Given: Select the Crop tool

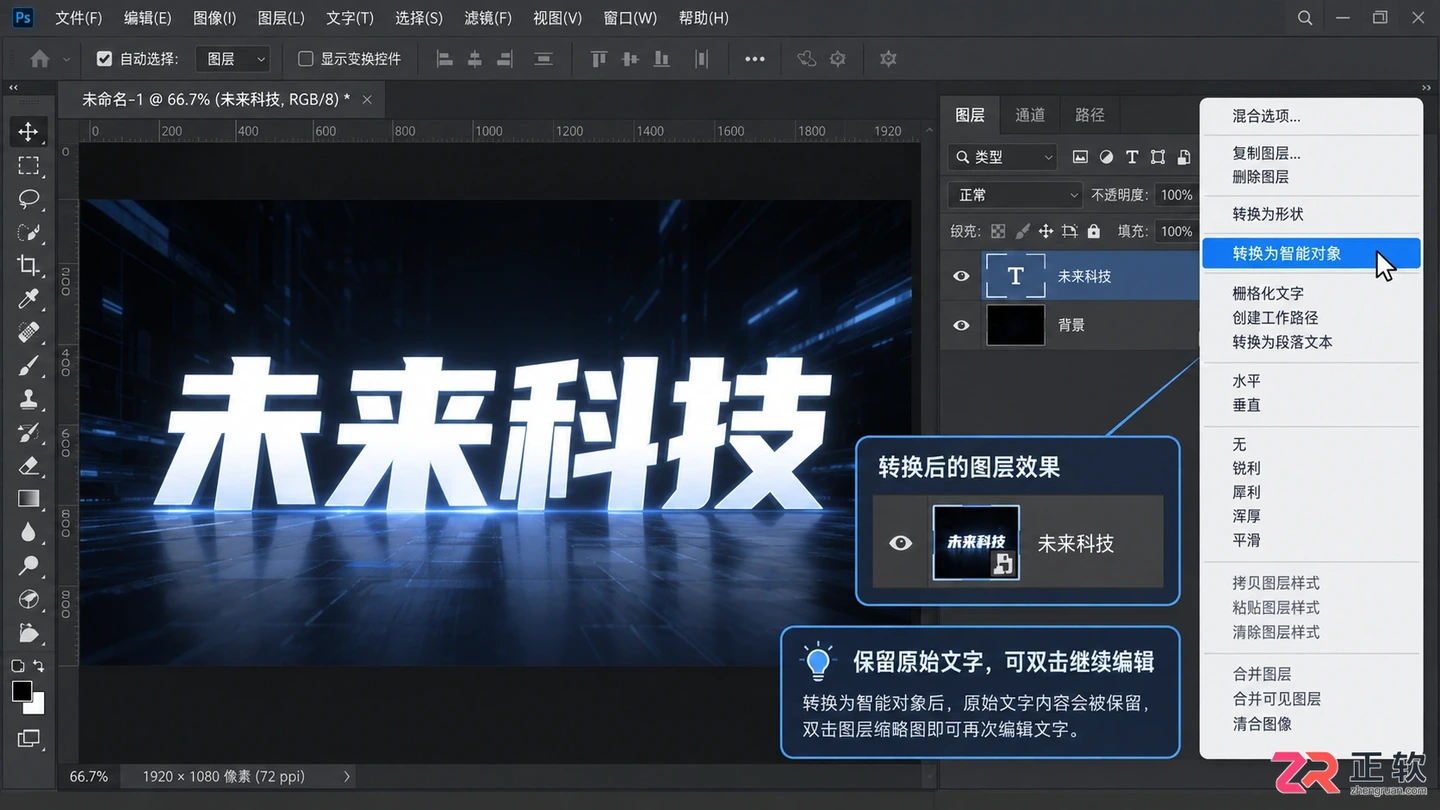Looking at the screenshot, I should [28, 265].
